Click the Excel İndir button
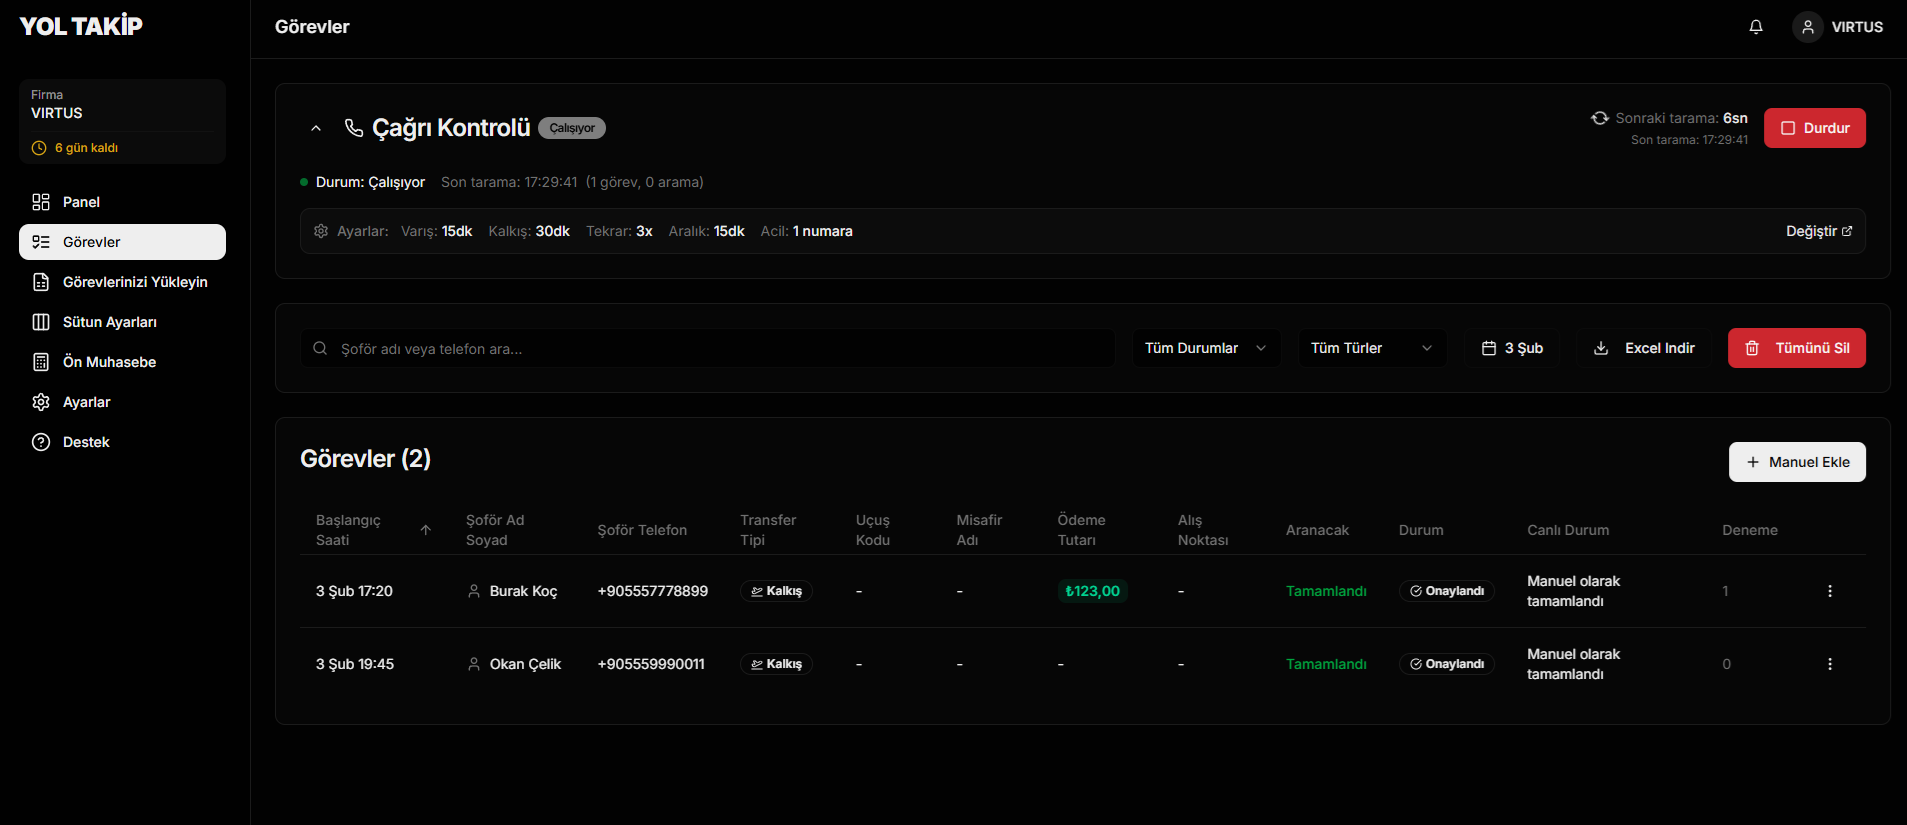 [1643, 348]
